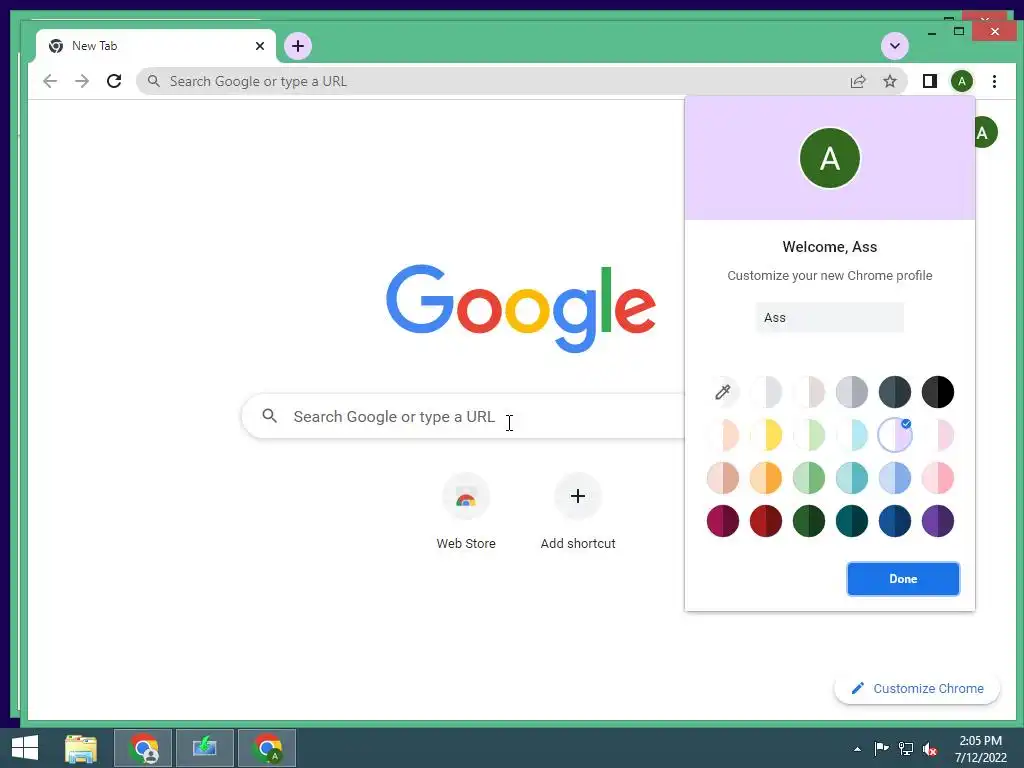Open the Windows Start menu
Image resolution: width=1024 pixels, height=768 pixels.
point(25,748)
